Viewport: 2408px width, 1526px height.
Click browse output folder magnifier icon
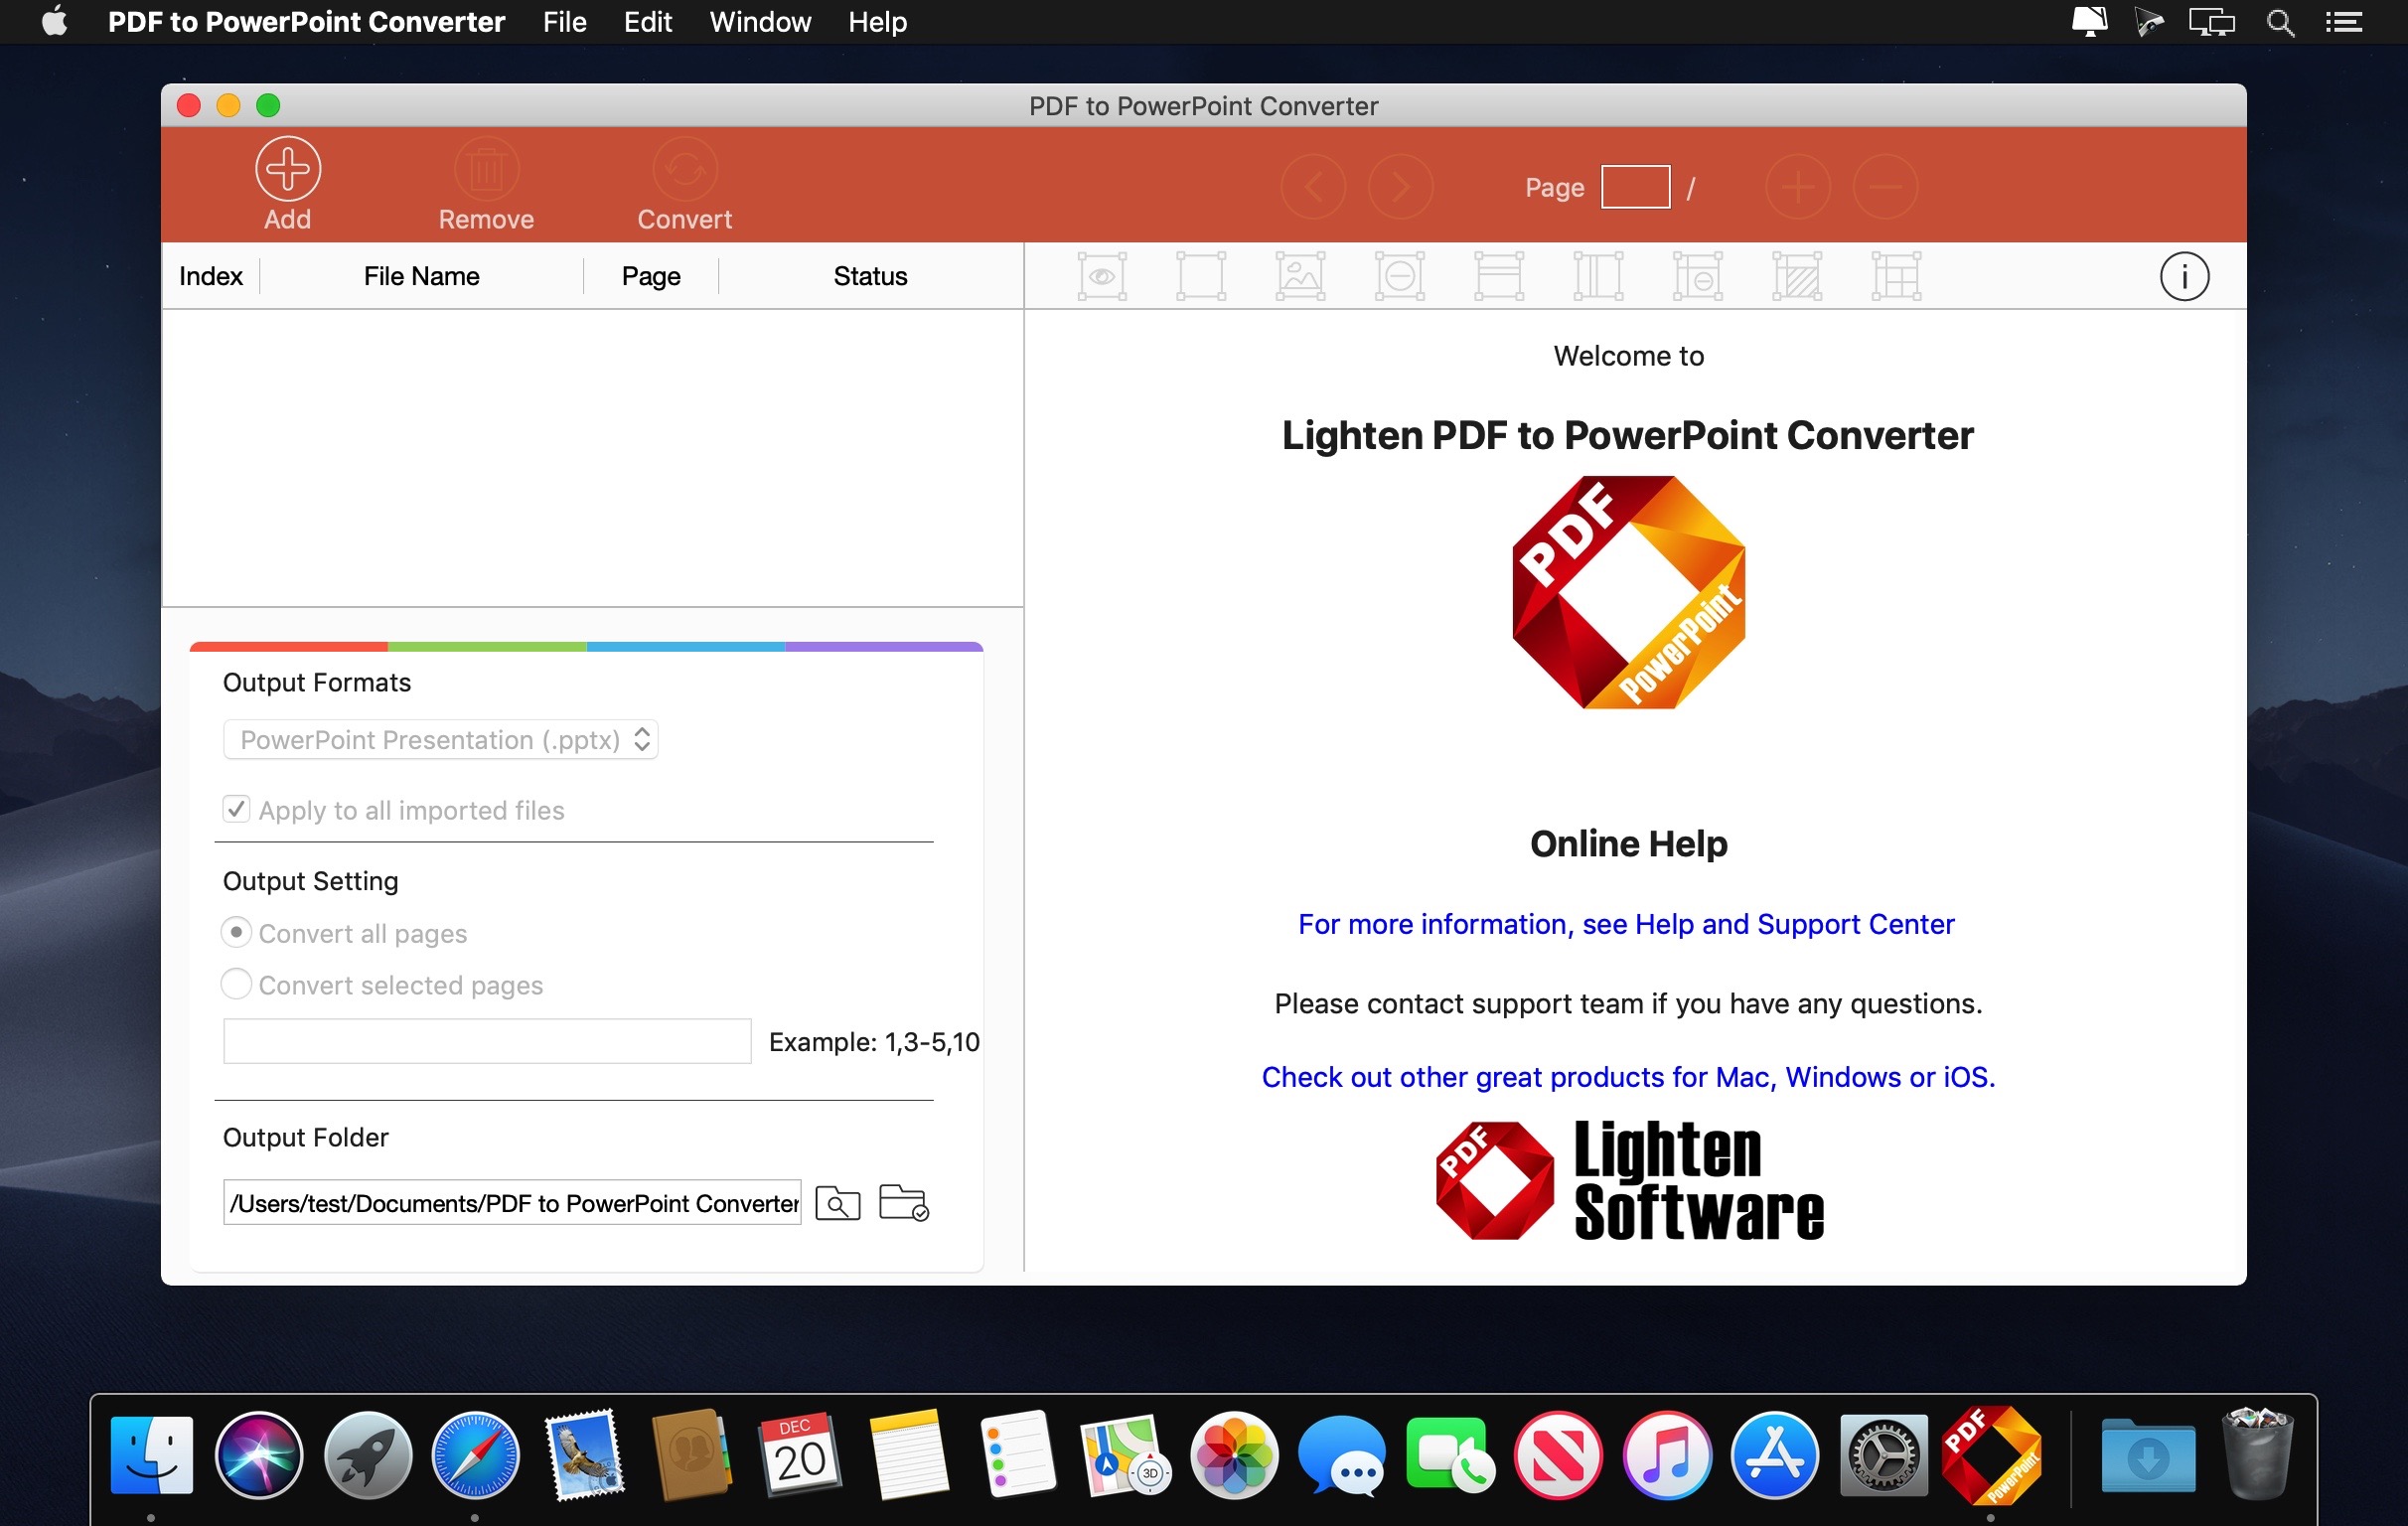[x=837, y=1203]
